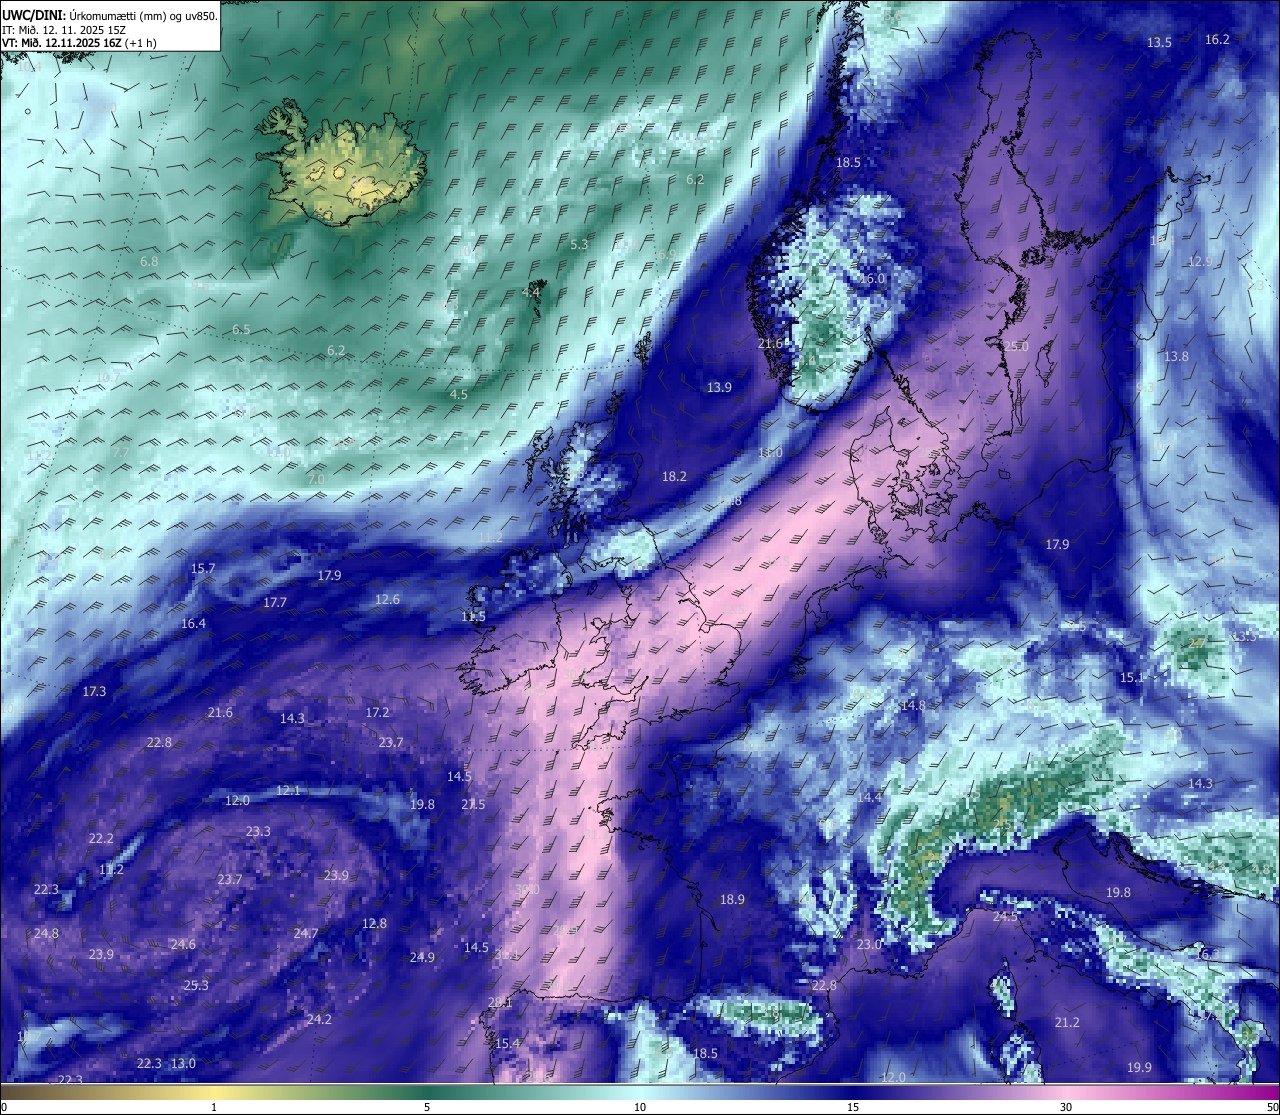Click the map value '24.2'
The width and height of the screenshot is (1280, 1115).
tap(319, 1020)
